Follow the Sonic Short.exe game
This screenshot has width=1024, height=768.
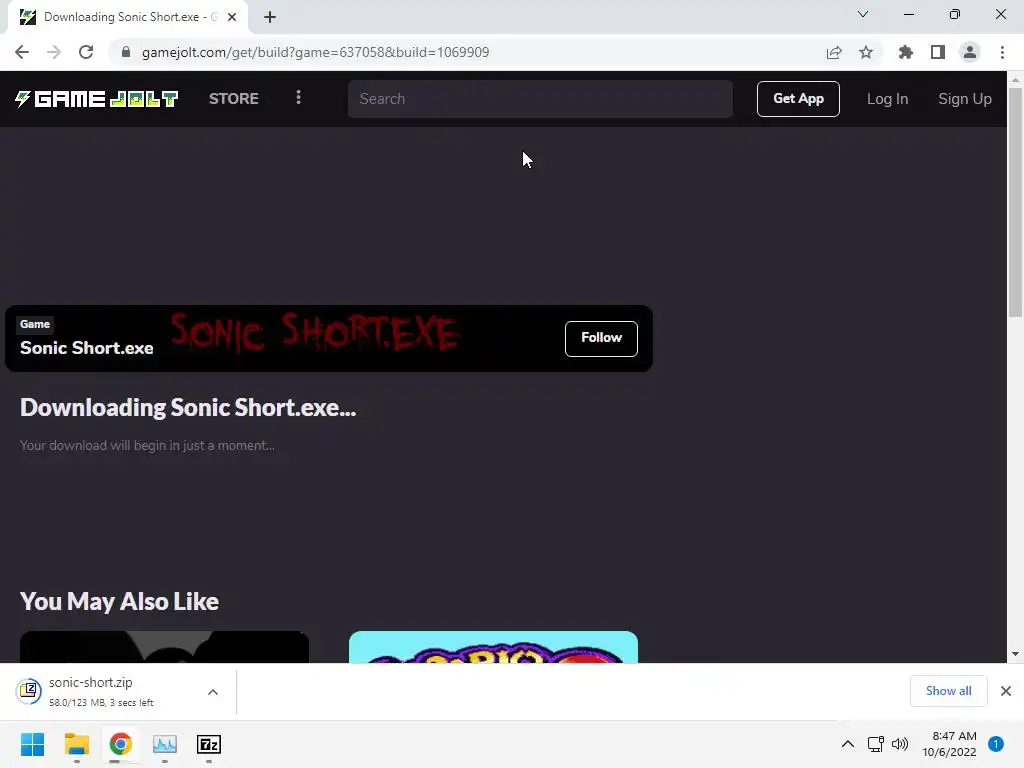(x=601, y=338)
